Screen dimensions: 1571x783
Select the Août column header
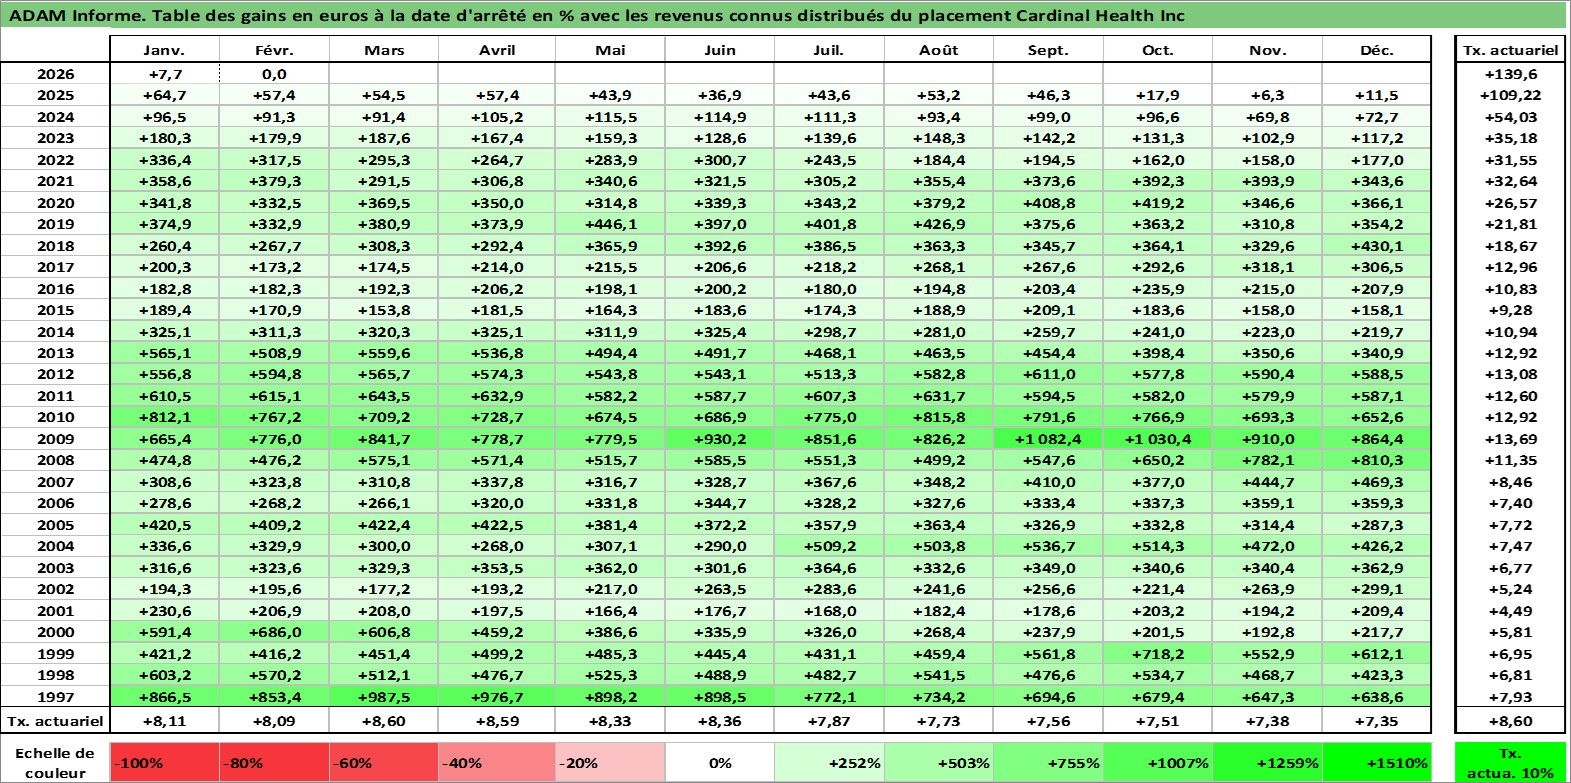[939, 50]
